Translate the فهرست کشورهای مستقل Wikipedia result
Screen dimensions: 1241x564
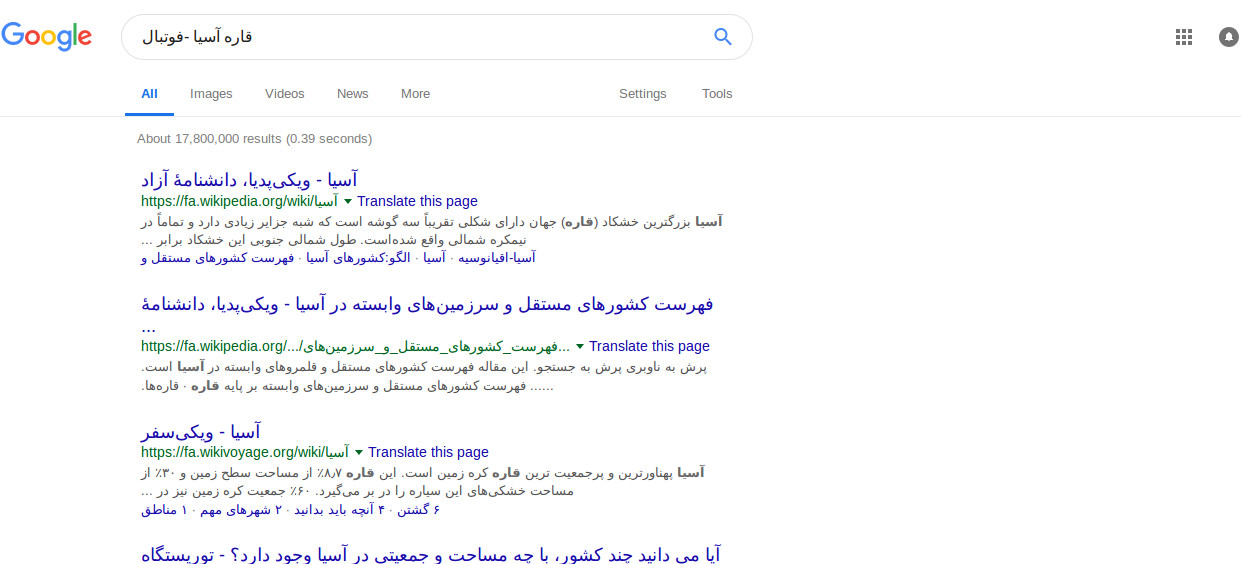pyautogui.click(x=649, y=346)
